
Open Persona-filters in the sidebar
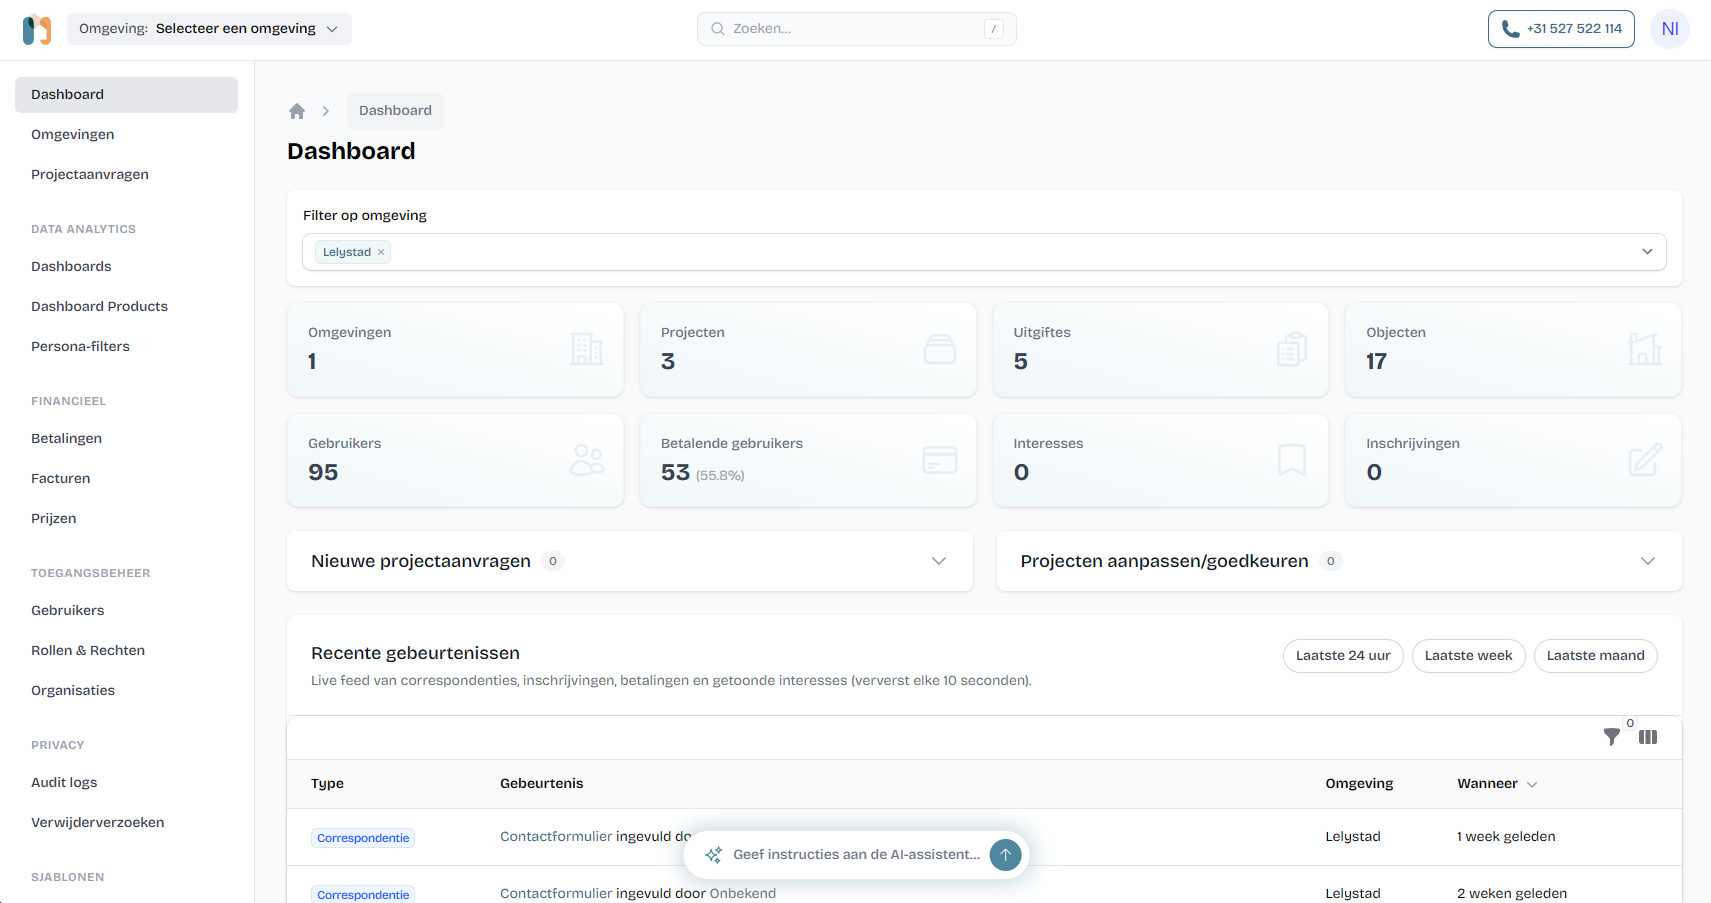(126, 347)
